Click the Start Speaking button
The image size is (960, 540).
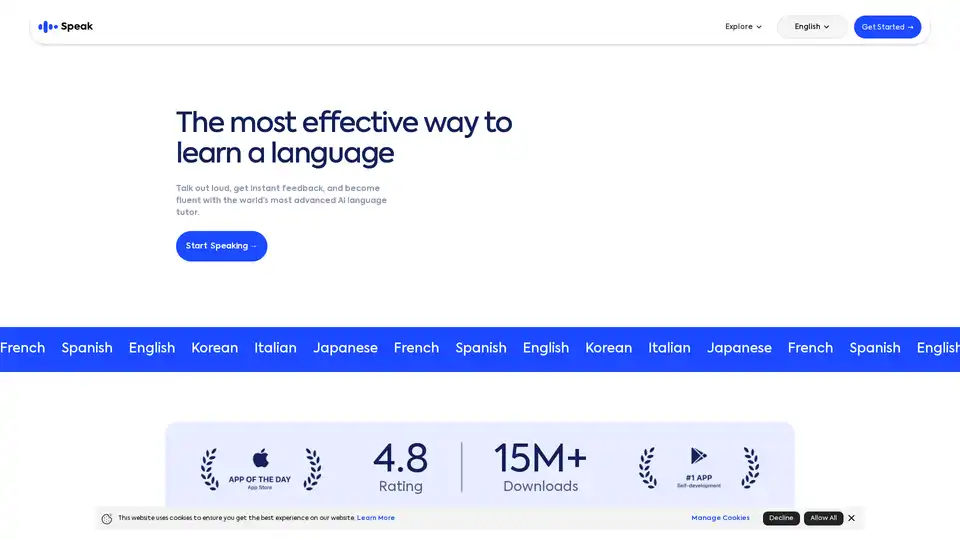[221, 246]
